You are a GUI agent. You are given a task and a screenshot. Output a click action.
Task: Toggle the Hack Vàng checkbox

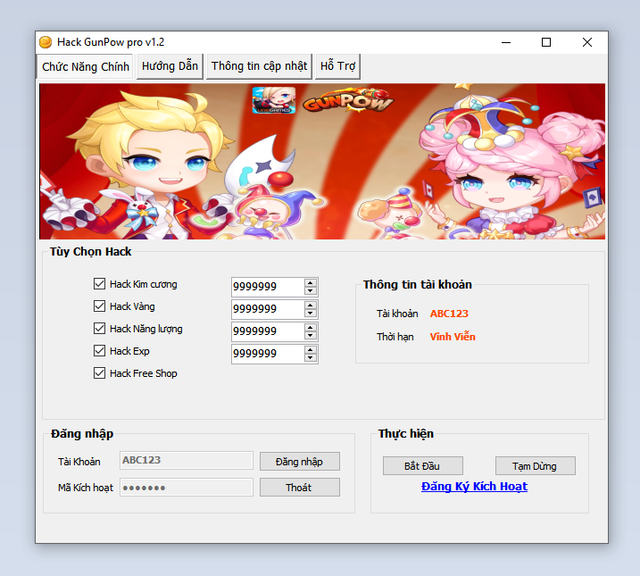(x=99, y=306)
